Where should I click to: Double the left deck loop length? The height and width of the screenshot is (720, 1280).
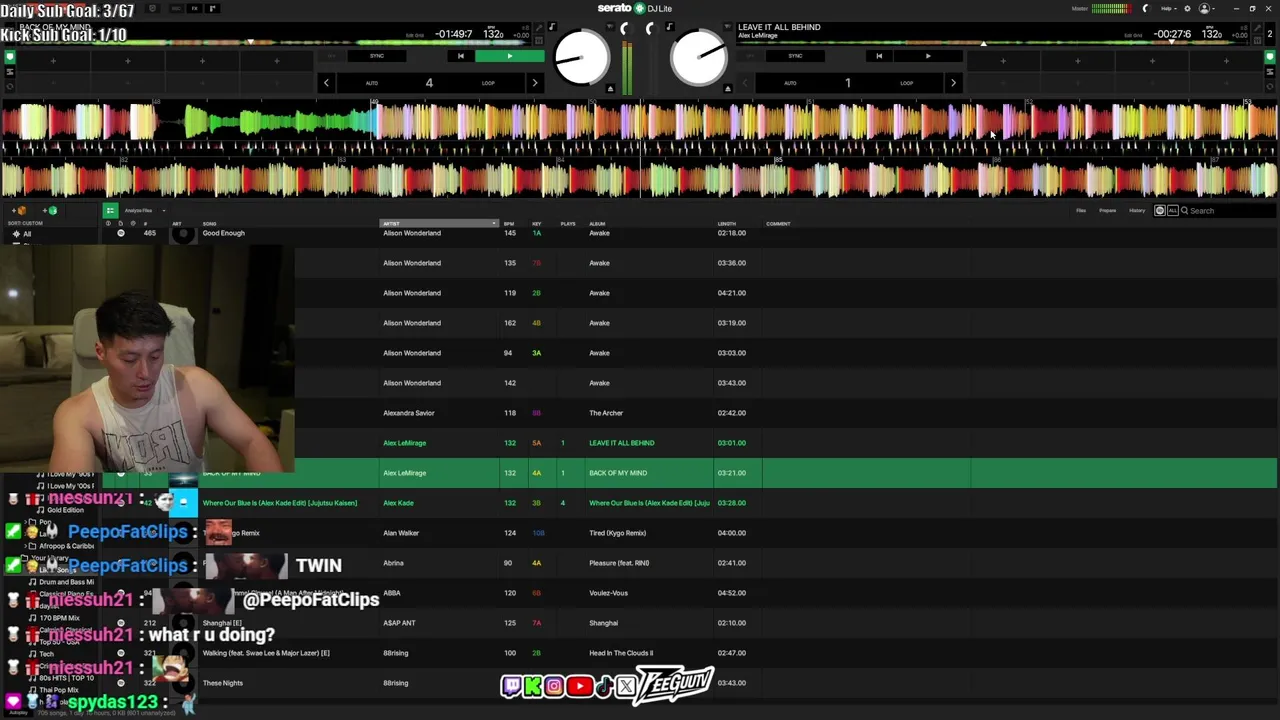point(535,83)
